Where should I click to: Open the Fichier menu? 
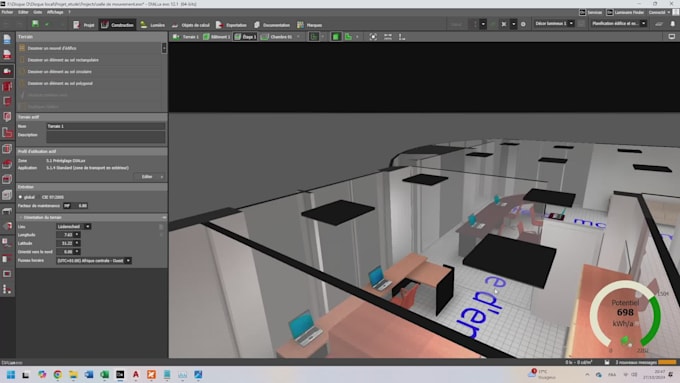pyautogui.click(x=7, y=12)
